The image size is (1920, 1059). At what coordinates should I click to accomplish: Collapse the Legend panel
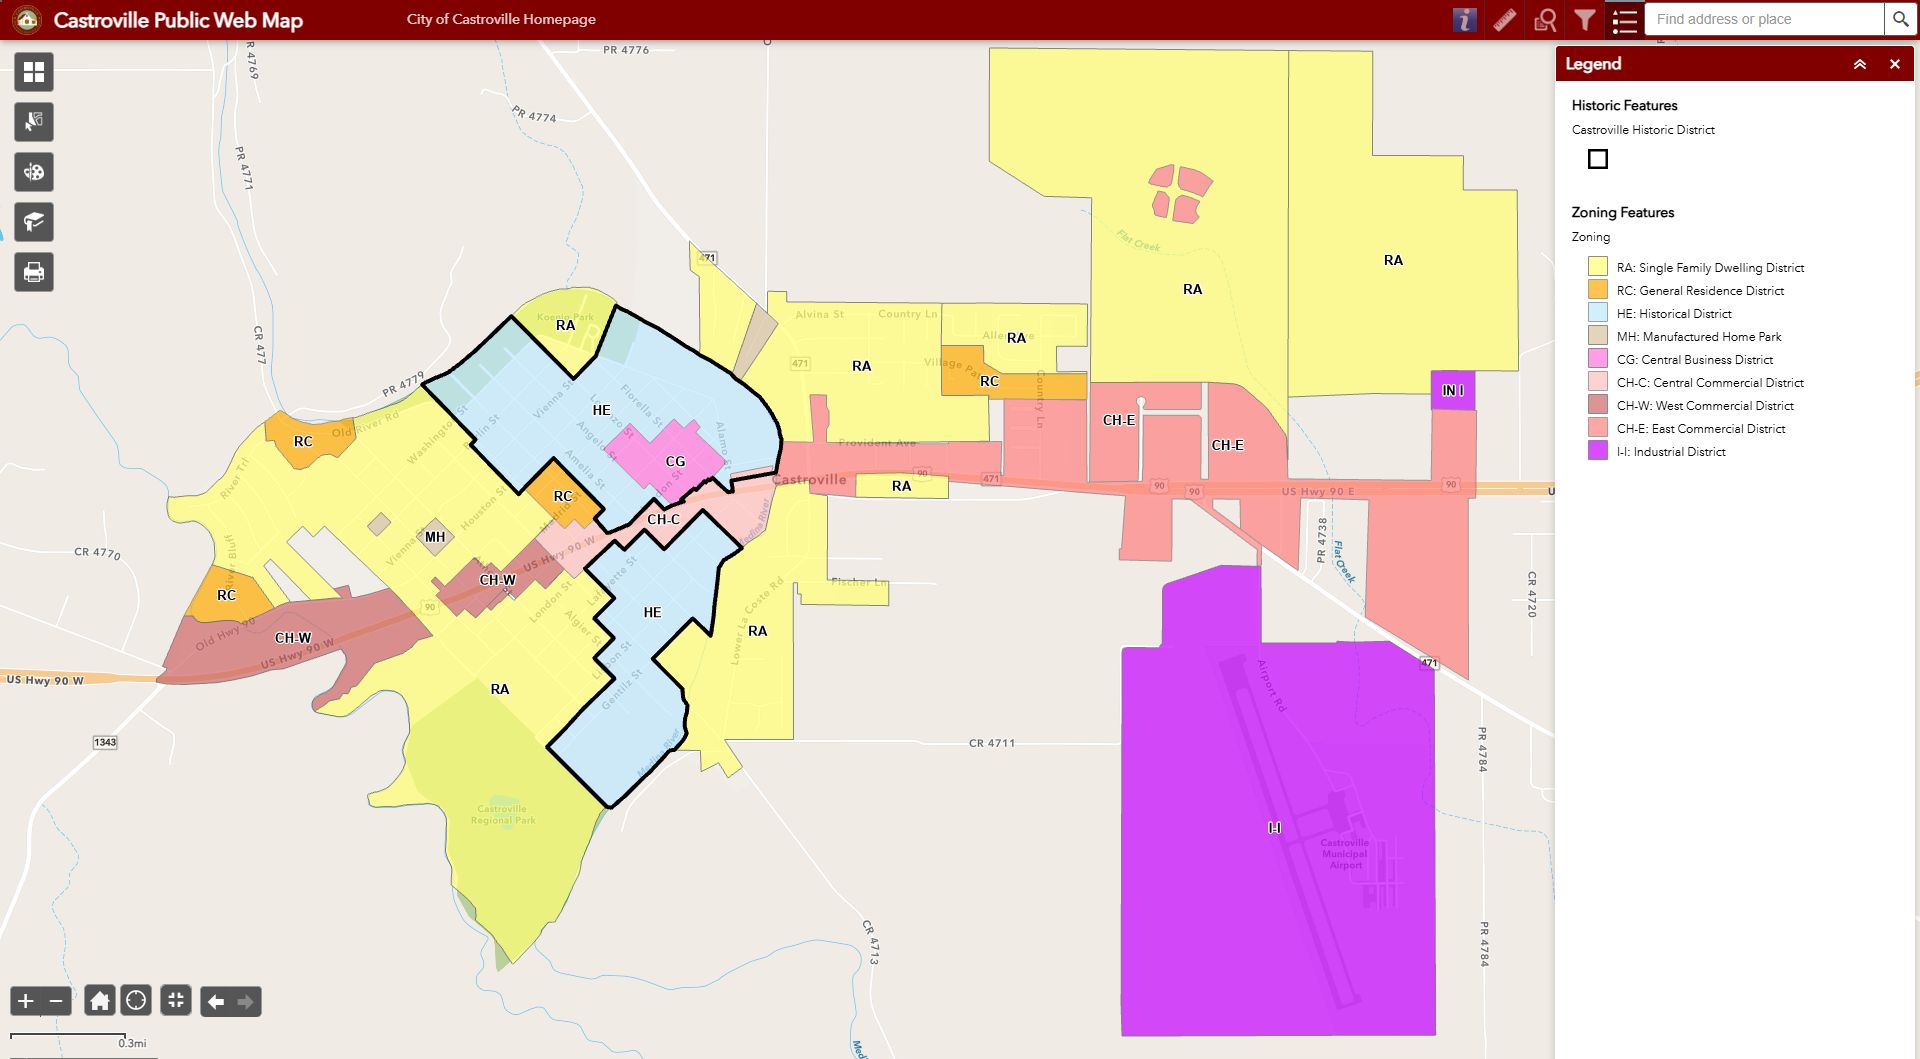(x=1860, y=64)
